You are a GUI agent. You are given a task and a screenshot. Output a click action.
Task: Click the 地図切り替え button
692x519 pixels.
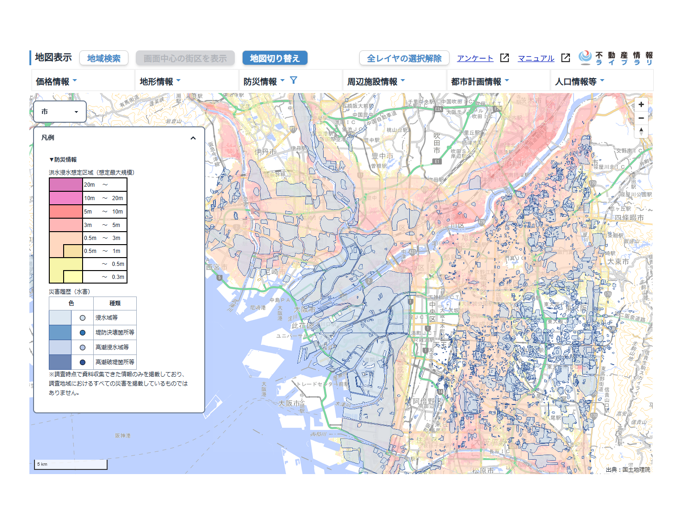(275, 59)
